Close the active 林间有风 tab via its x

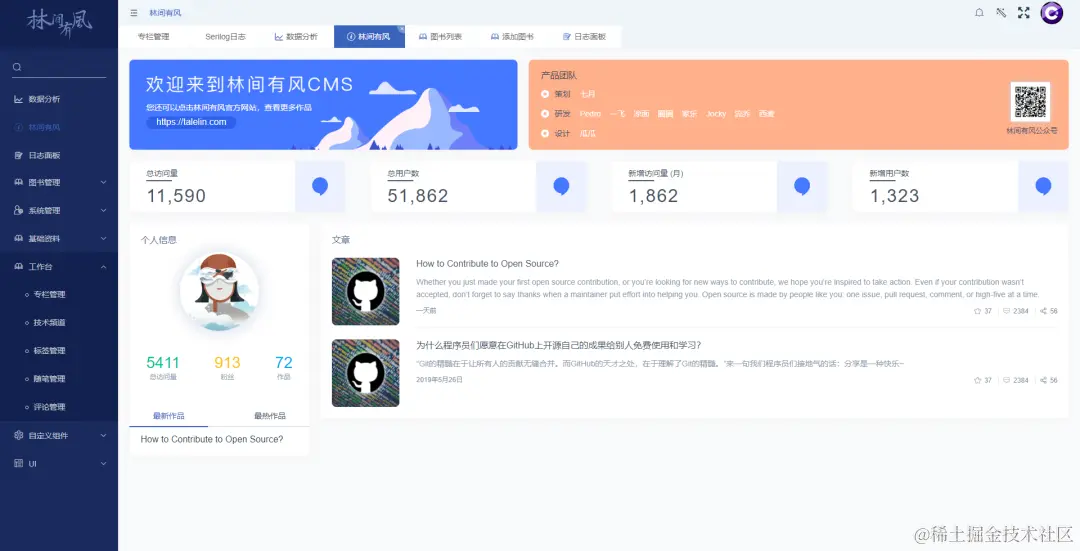[401, 29]
